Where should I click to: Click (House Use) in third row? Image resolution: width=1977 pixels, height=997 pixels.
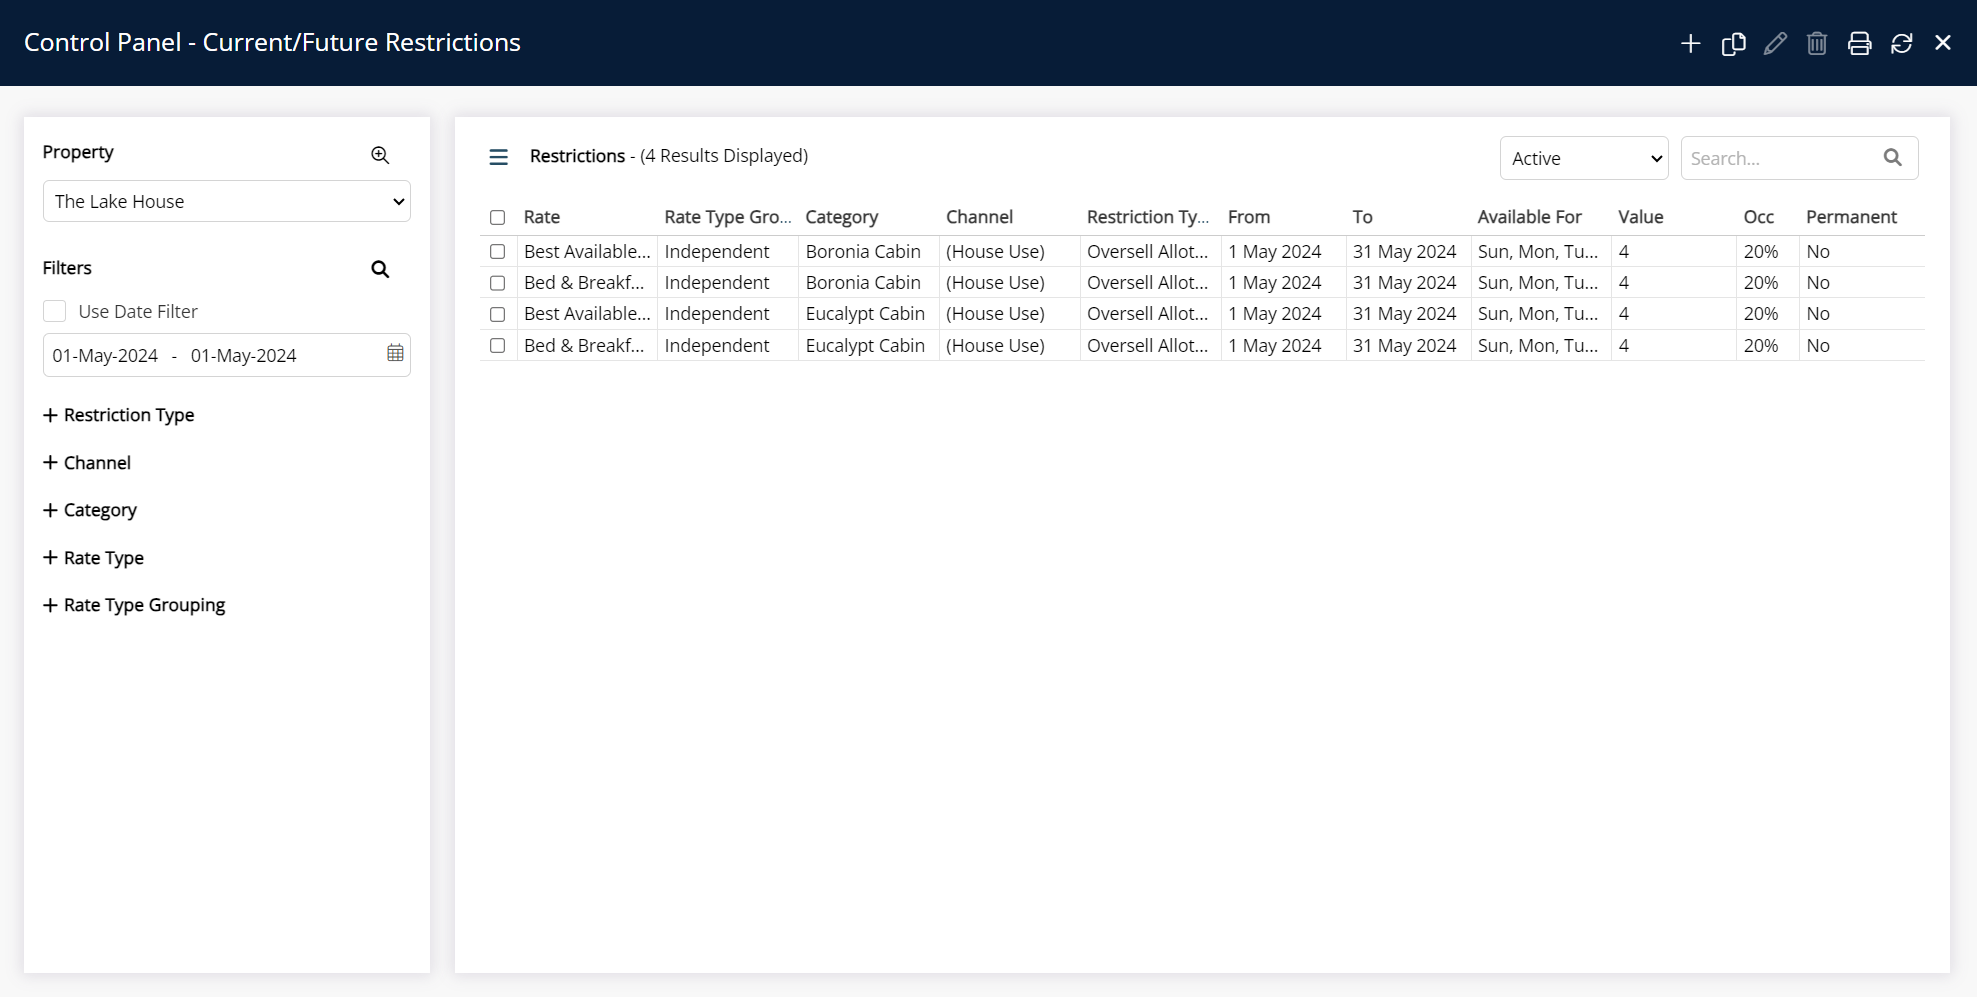(995, 314)
